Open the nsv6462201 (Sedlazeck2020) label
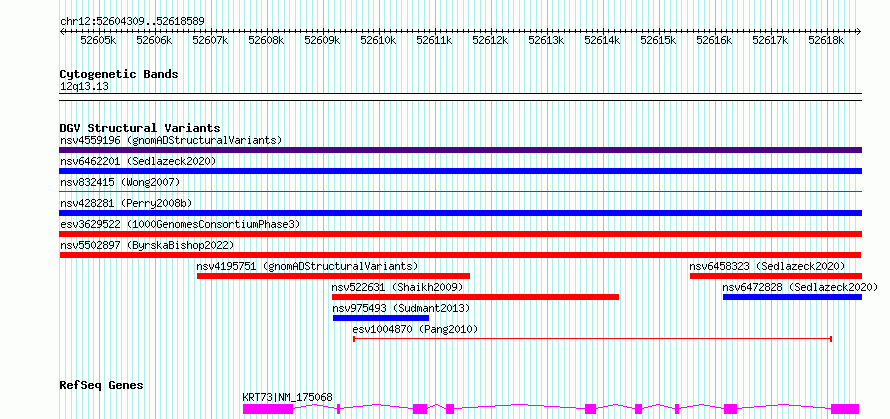Image resolution: width=890 pixels, height=419 pixels. tap(138, 161)
